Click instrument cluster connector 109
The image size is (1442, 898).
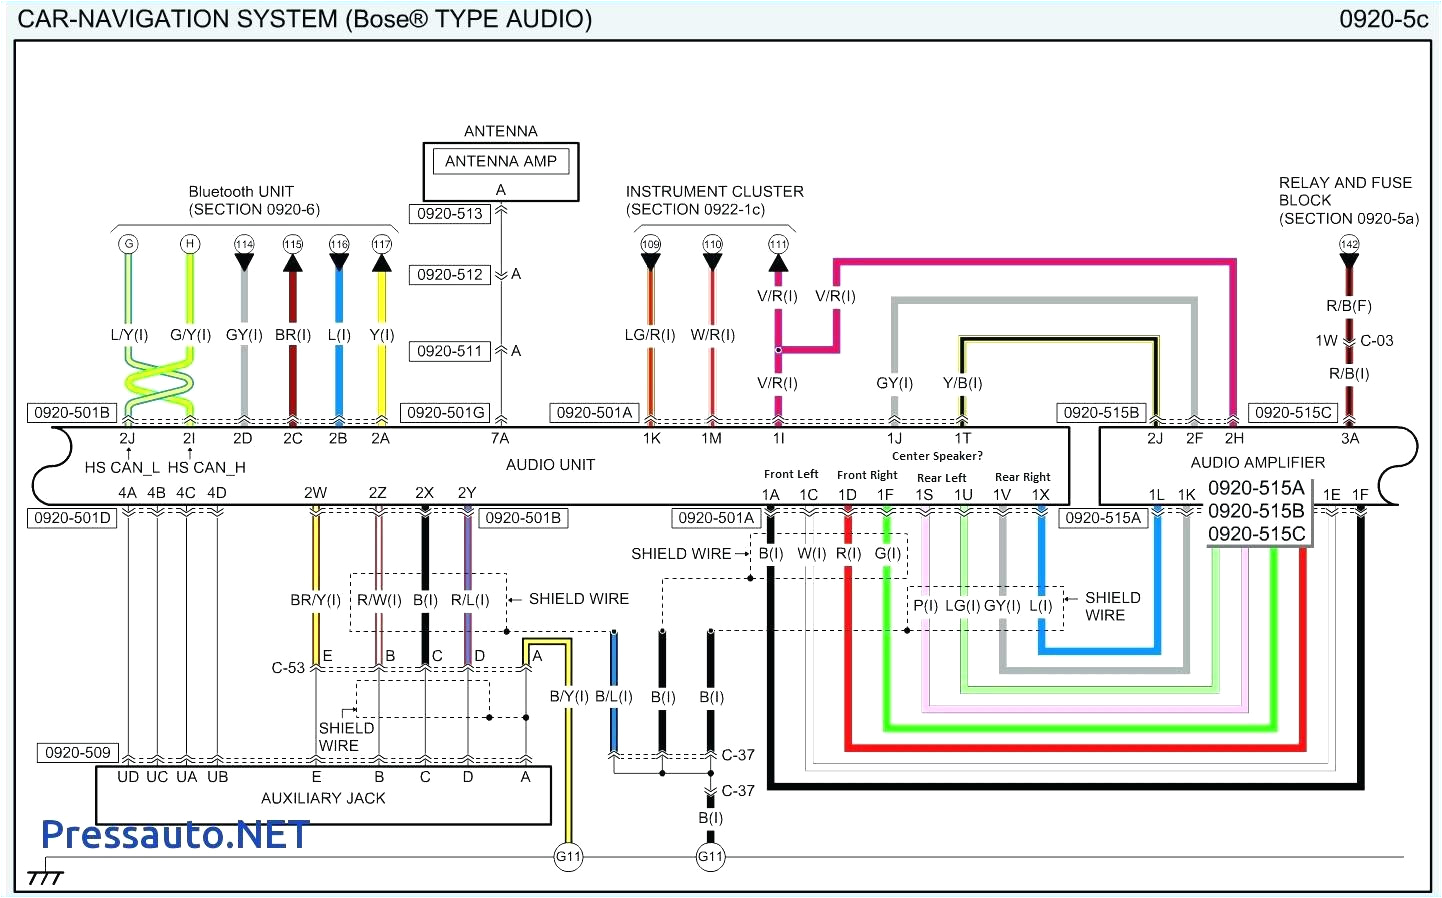(x=651, y=243)
